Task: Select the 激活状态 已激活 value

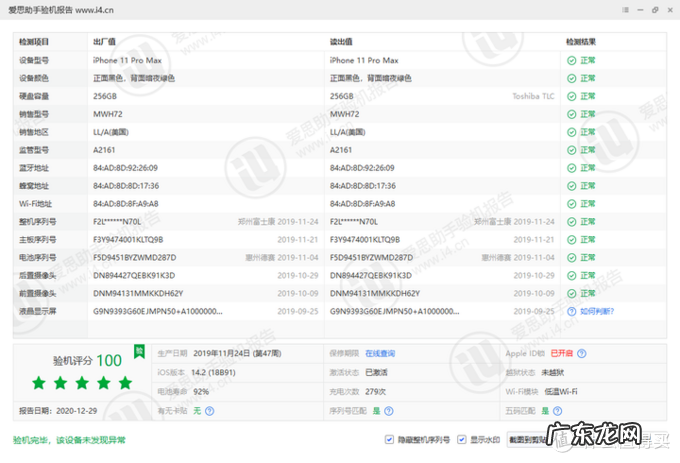Action: pyautogui.click(x=376, y=372)
